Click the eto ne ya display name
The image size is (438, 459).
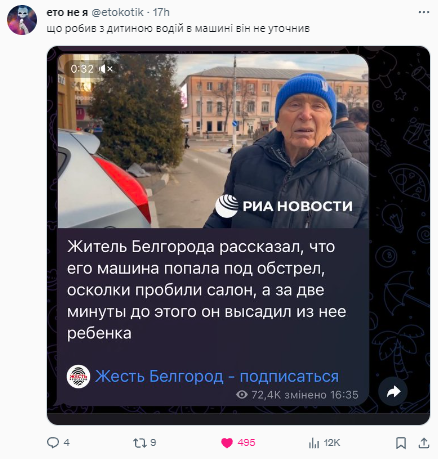click(x=67, y=12)
